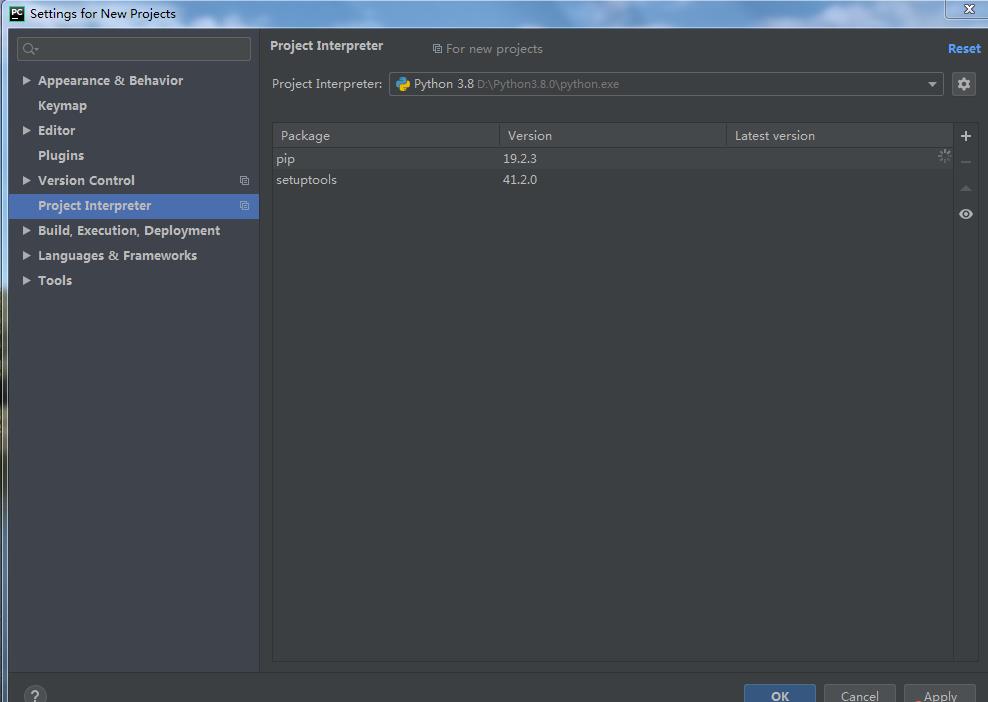The height and width of the screenshot is (702, 988).
Task: Click setuptools version 41.2.0 cell
Action: coord(520,180)
